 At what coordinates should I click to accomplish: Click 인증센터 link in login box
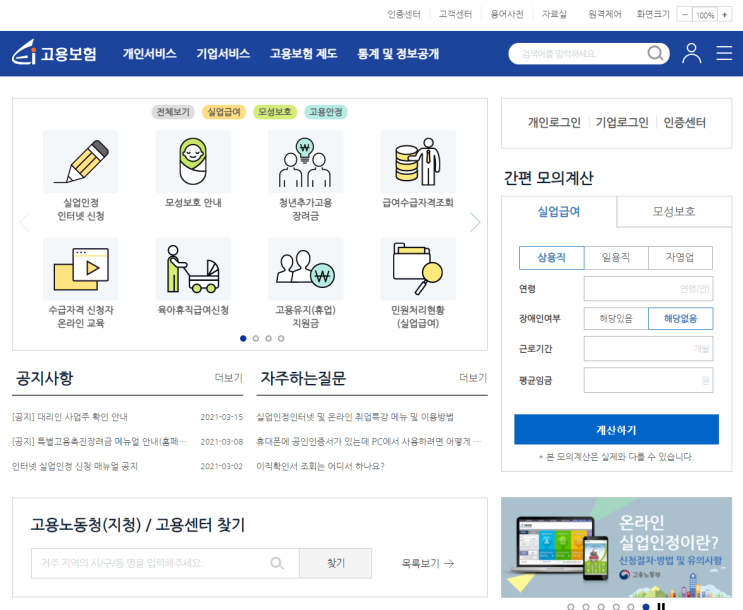click(684, 123)
